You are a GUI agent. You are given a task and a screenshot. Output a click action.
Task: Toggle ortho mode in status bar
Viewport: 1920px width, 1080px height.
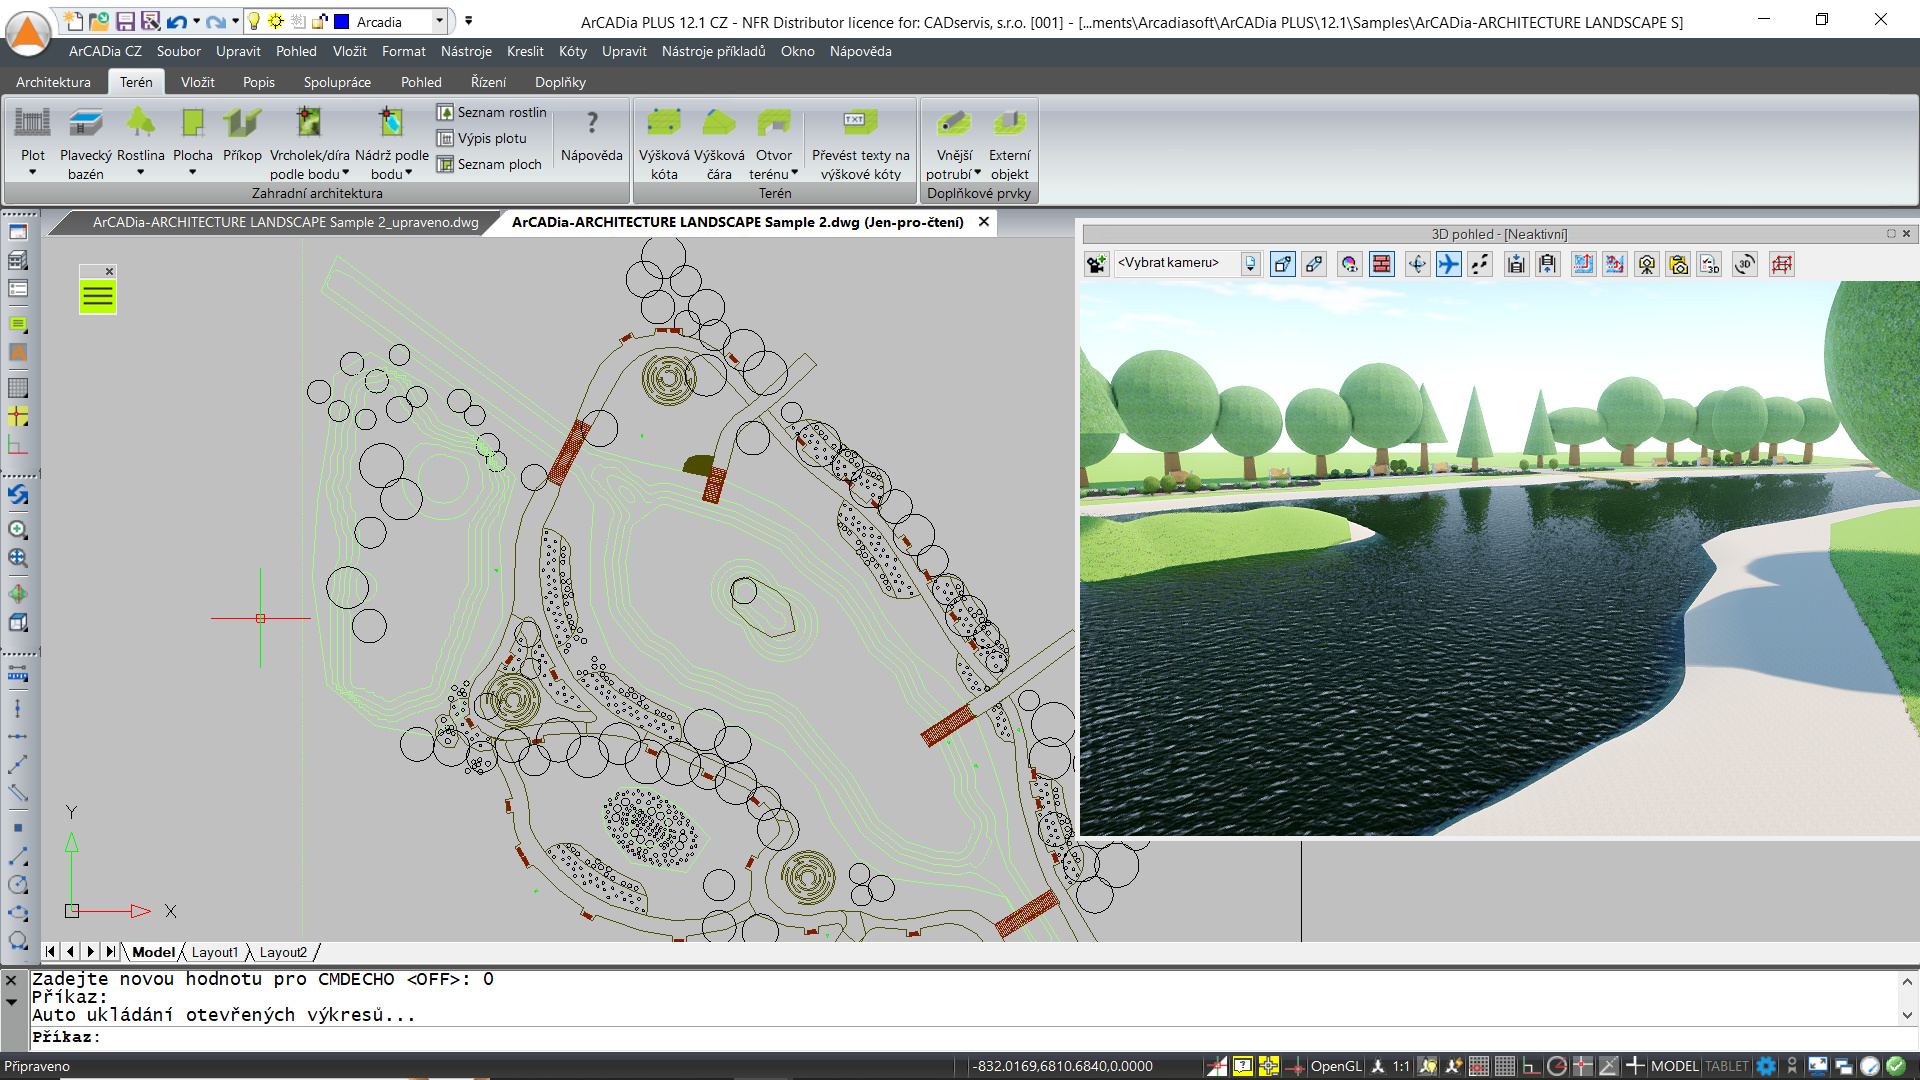pyautogui.click(x=1531, y=1066)
